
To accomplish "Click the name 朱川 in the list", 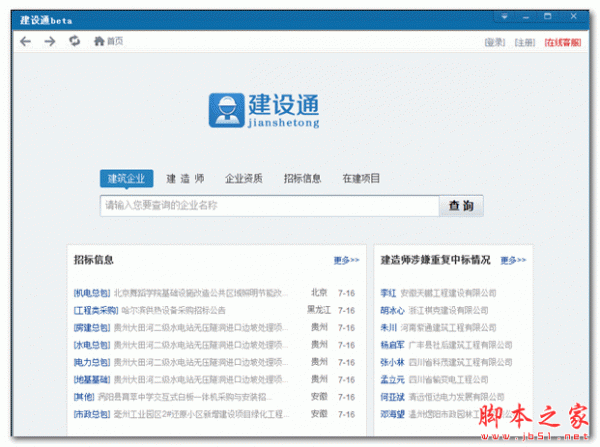I will pyautogui.click(x=388, y=328).
